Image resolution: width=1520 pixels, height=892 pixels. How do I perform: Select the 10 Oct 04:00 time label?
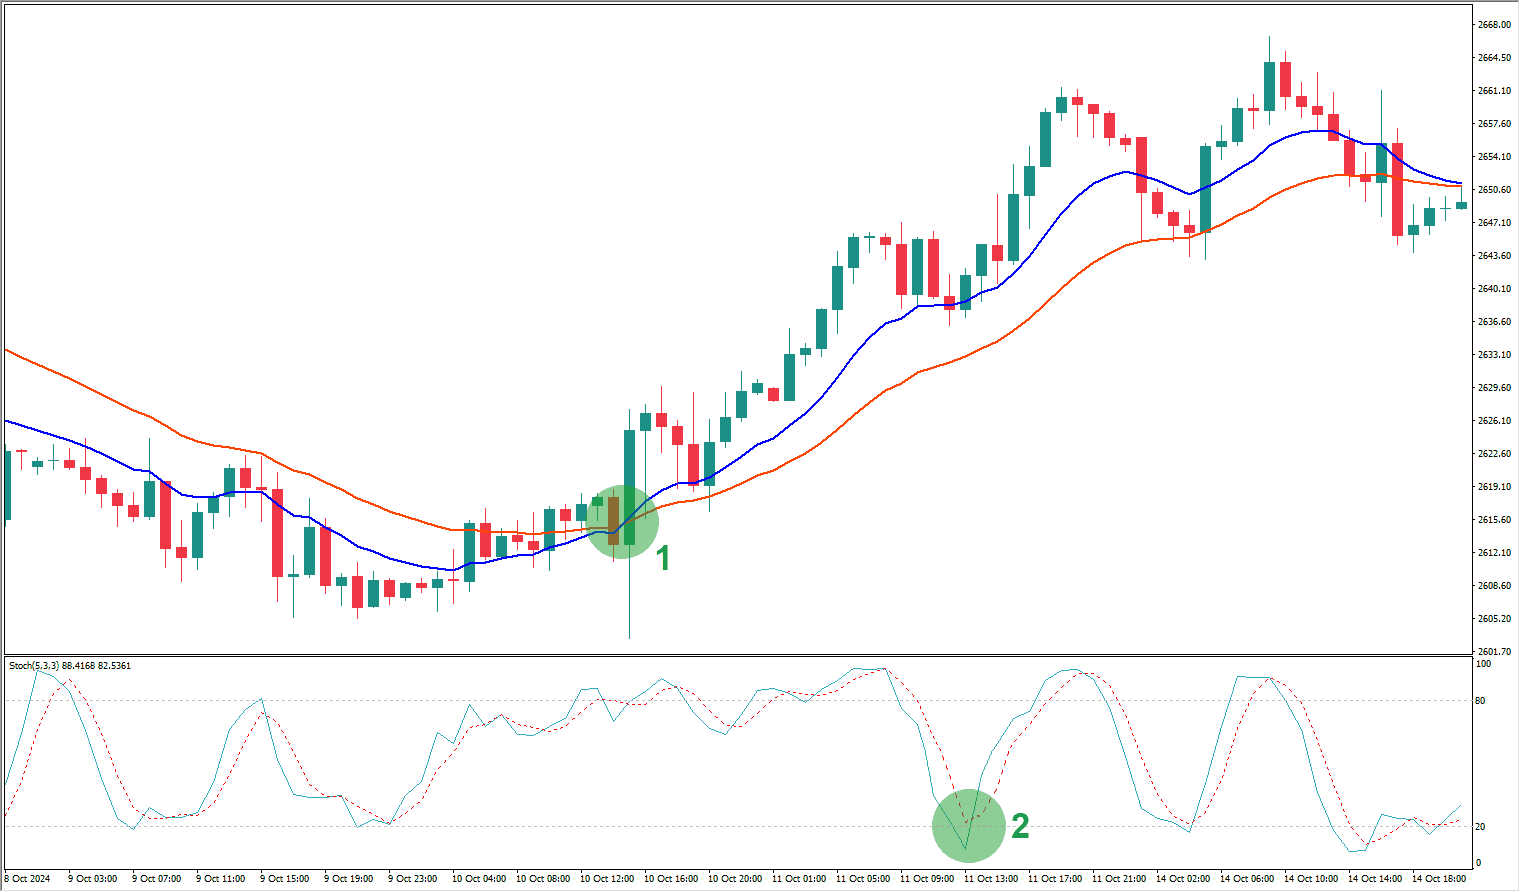click(479, 879)
